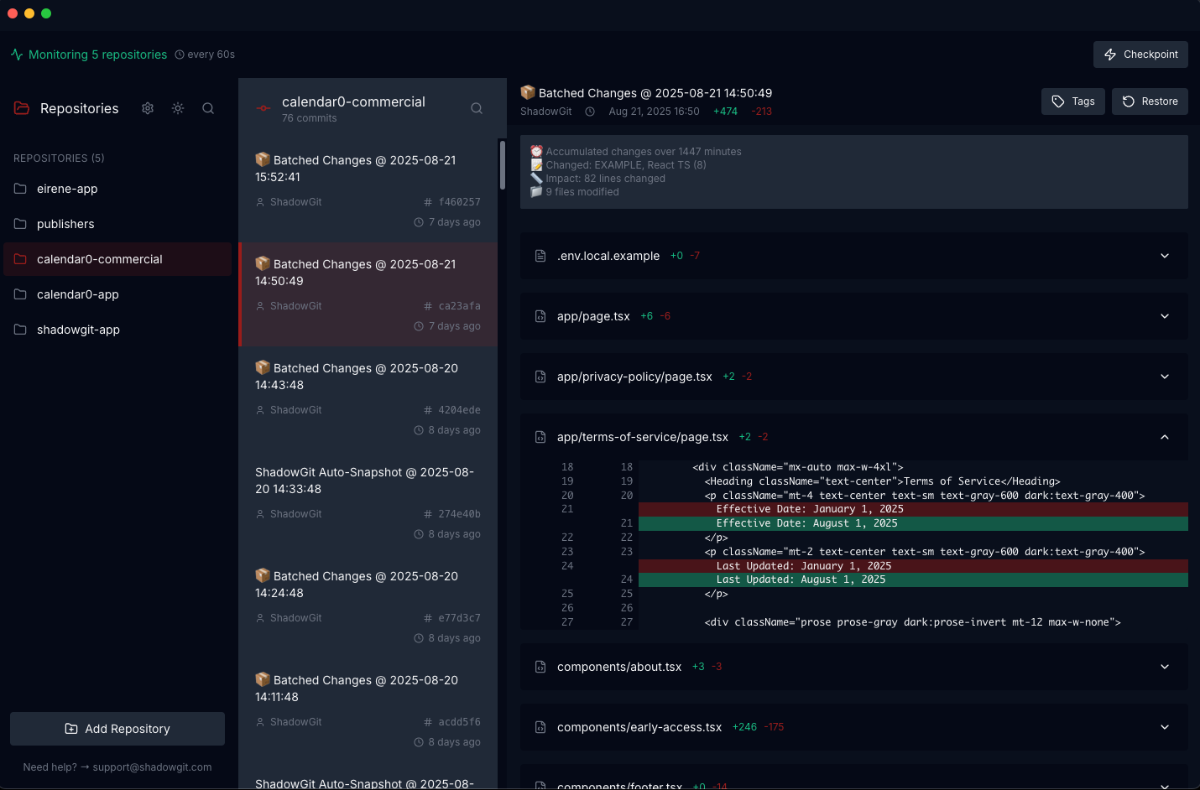
Task: Click the commit icon beside calendar0-commercial title
Action: pyautogui.click(x=264, y=108)
